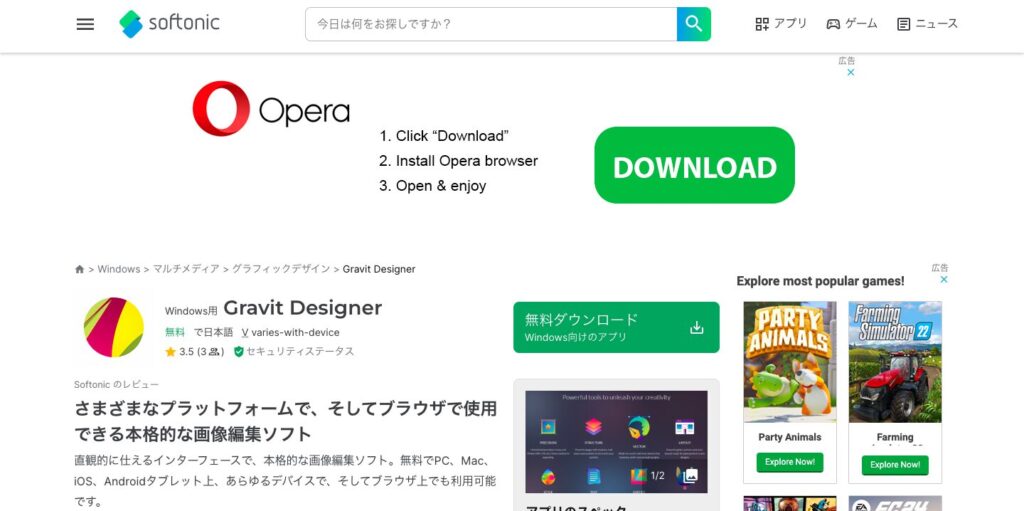Click the Windows breadcrumb link
The image size is (1024, 511).
(x=118, y=269)
